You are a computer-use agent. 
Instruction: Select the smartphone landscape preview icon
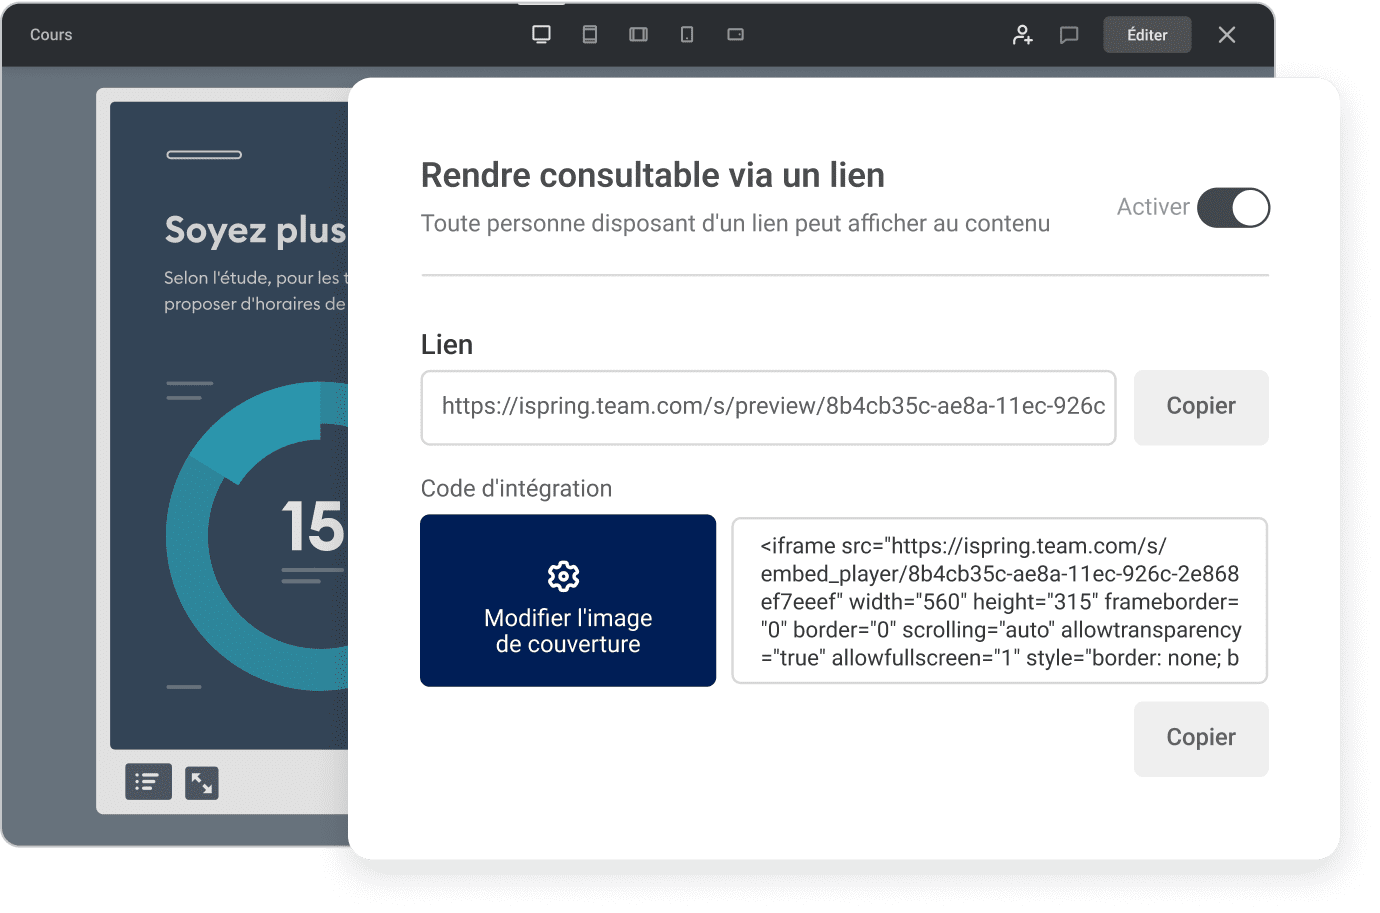[736, 34]
